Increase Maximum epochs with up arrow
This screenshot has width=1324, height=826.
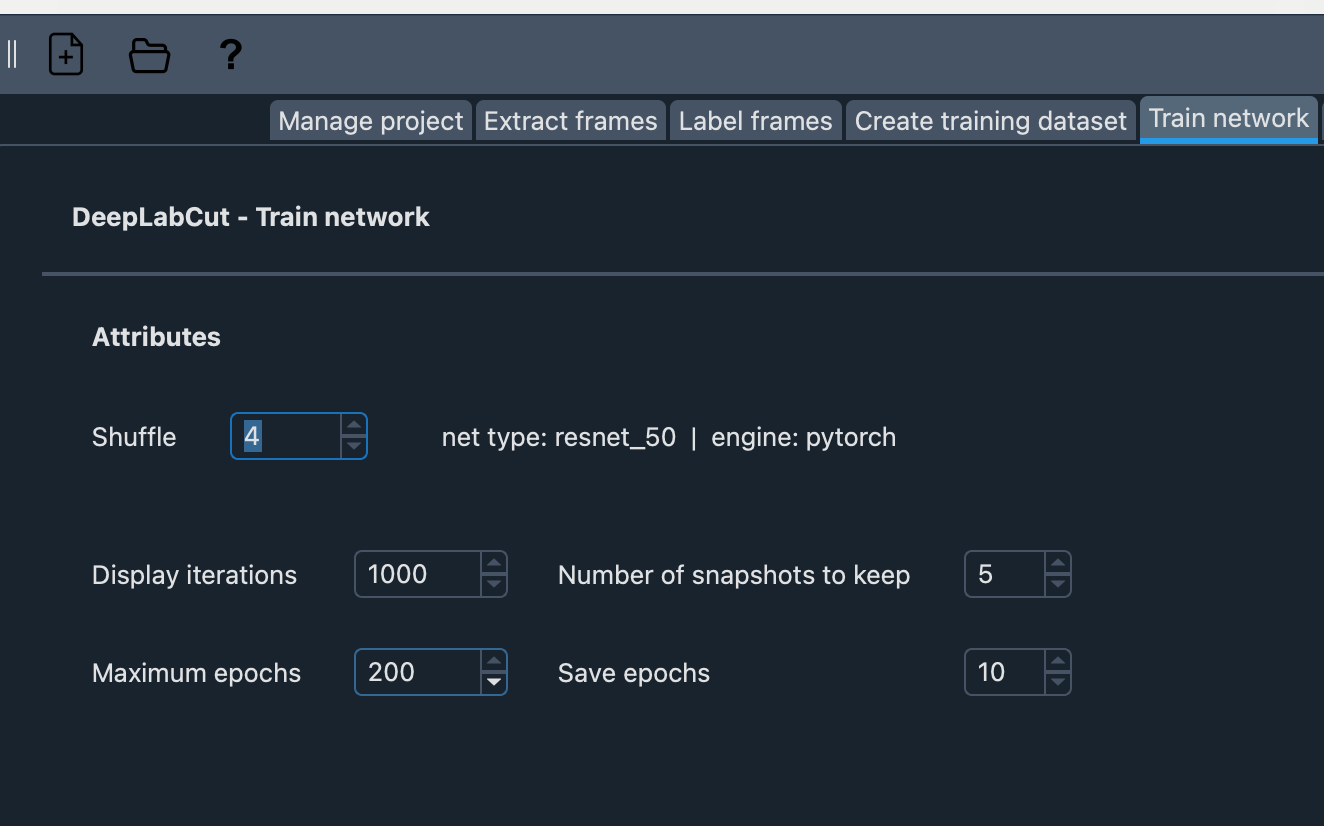(x=494, y=661)
